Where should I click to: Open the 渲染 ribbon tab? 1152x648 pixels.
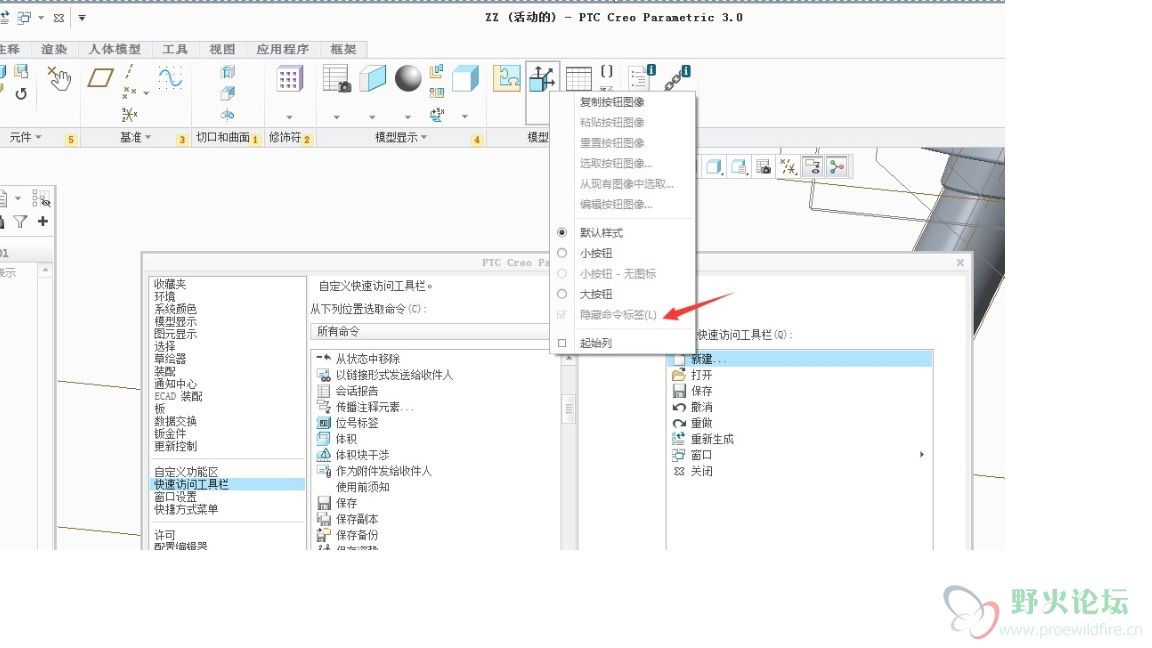pos(54,49)
